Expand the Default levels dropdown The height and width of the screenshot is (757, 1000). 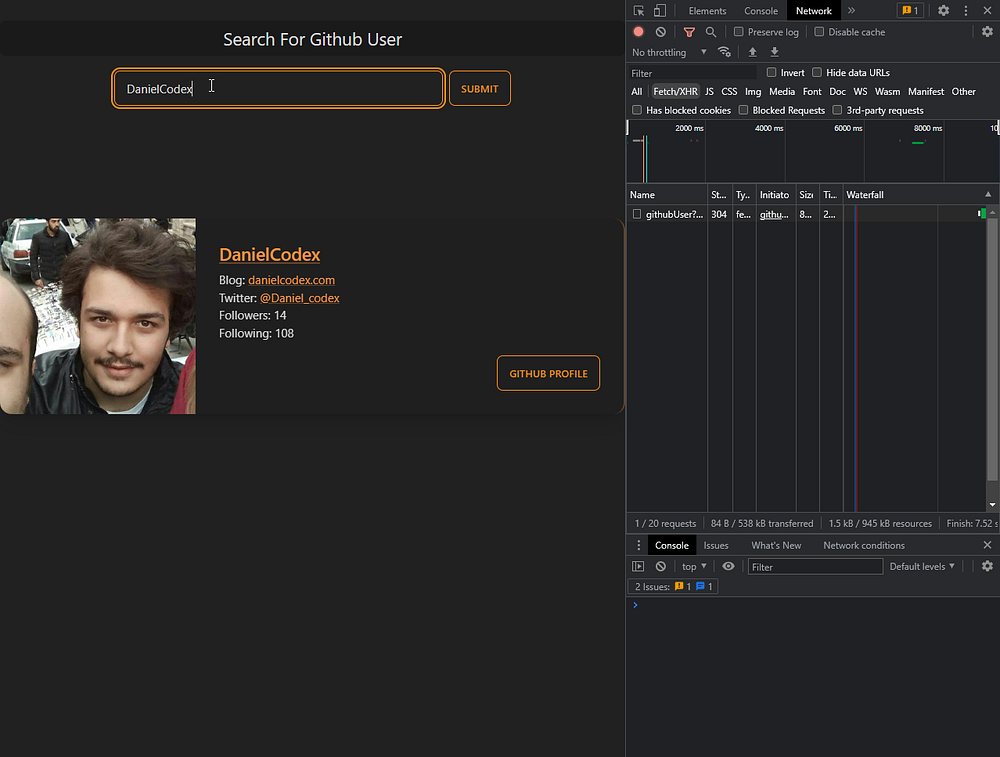pyautogui.click(x=922, y=566)
